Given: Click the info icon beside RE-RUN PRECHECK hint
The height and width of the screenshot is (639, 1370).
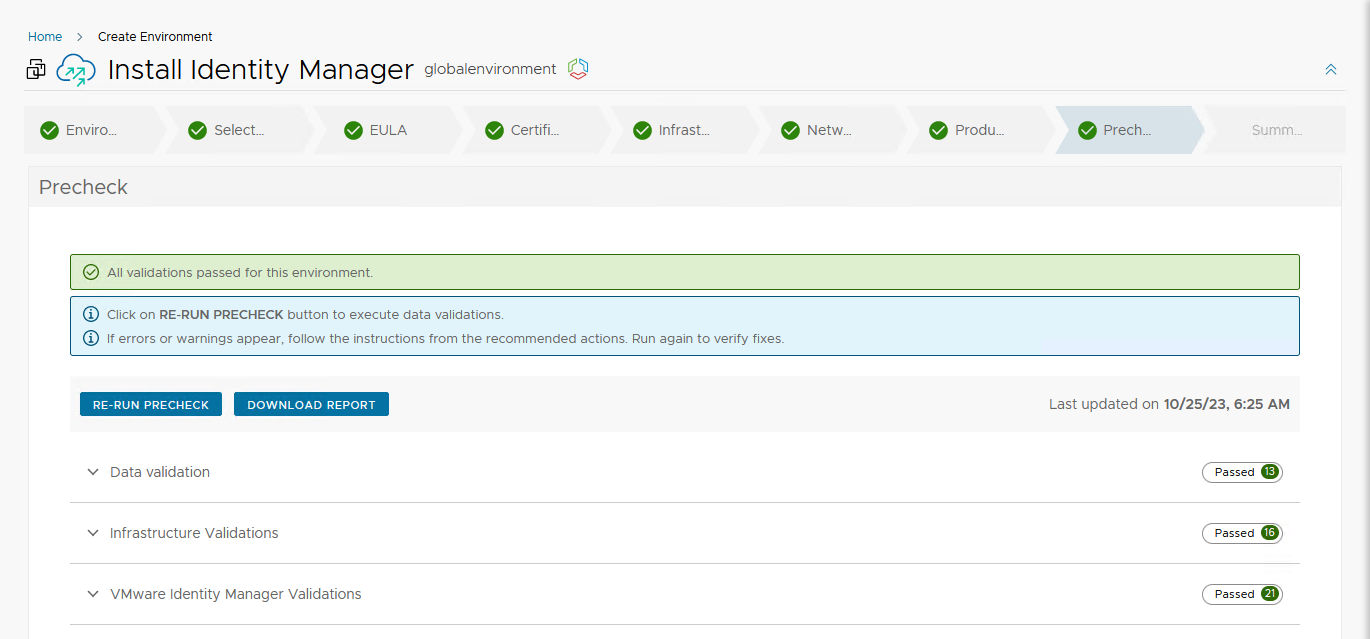Looking at the screenshot, I should coord(91,314).
